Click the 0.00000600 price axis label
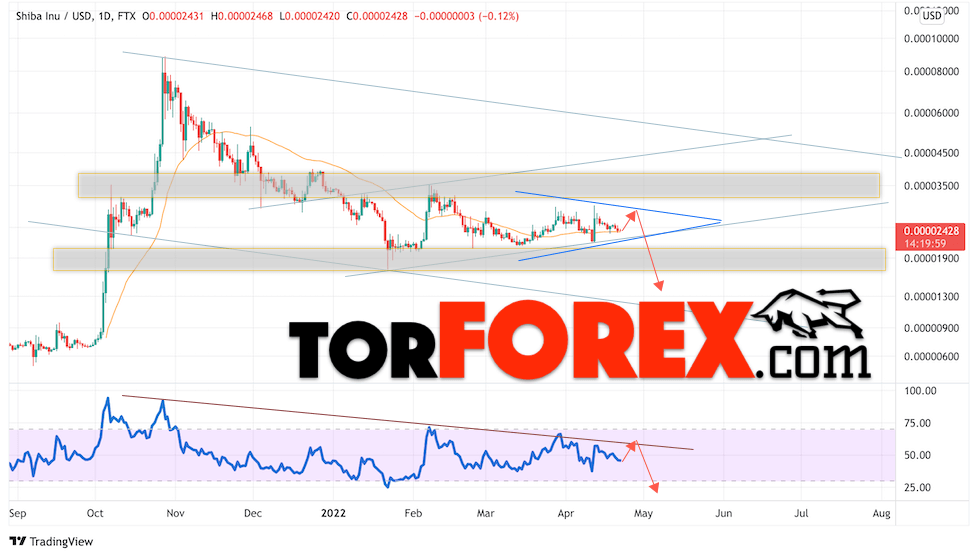 coord(931,357)
